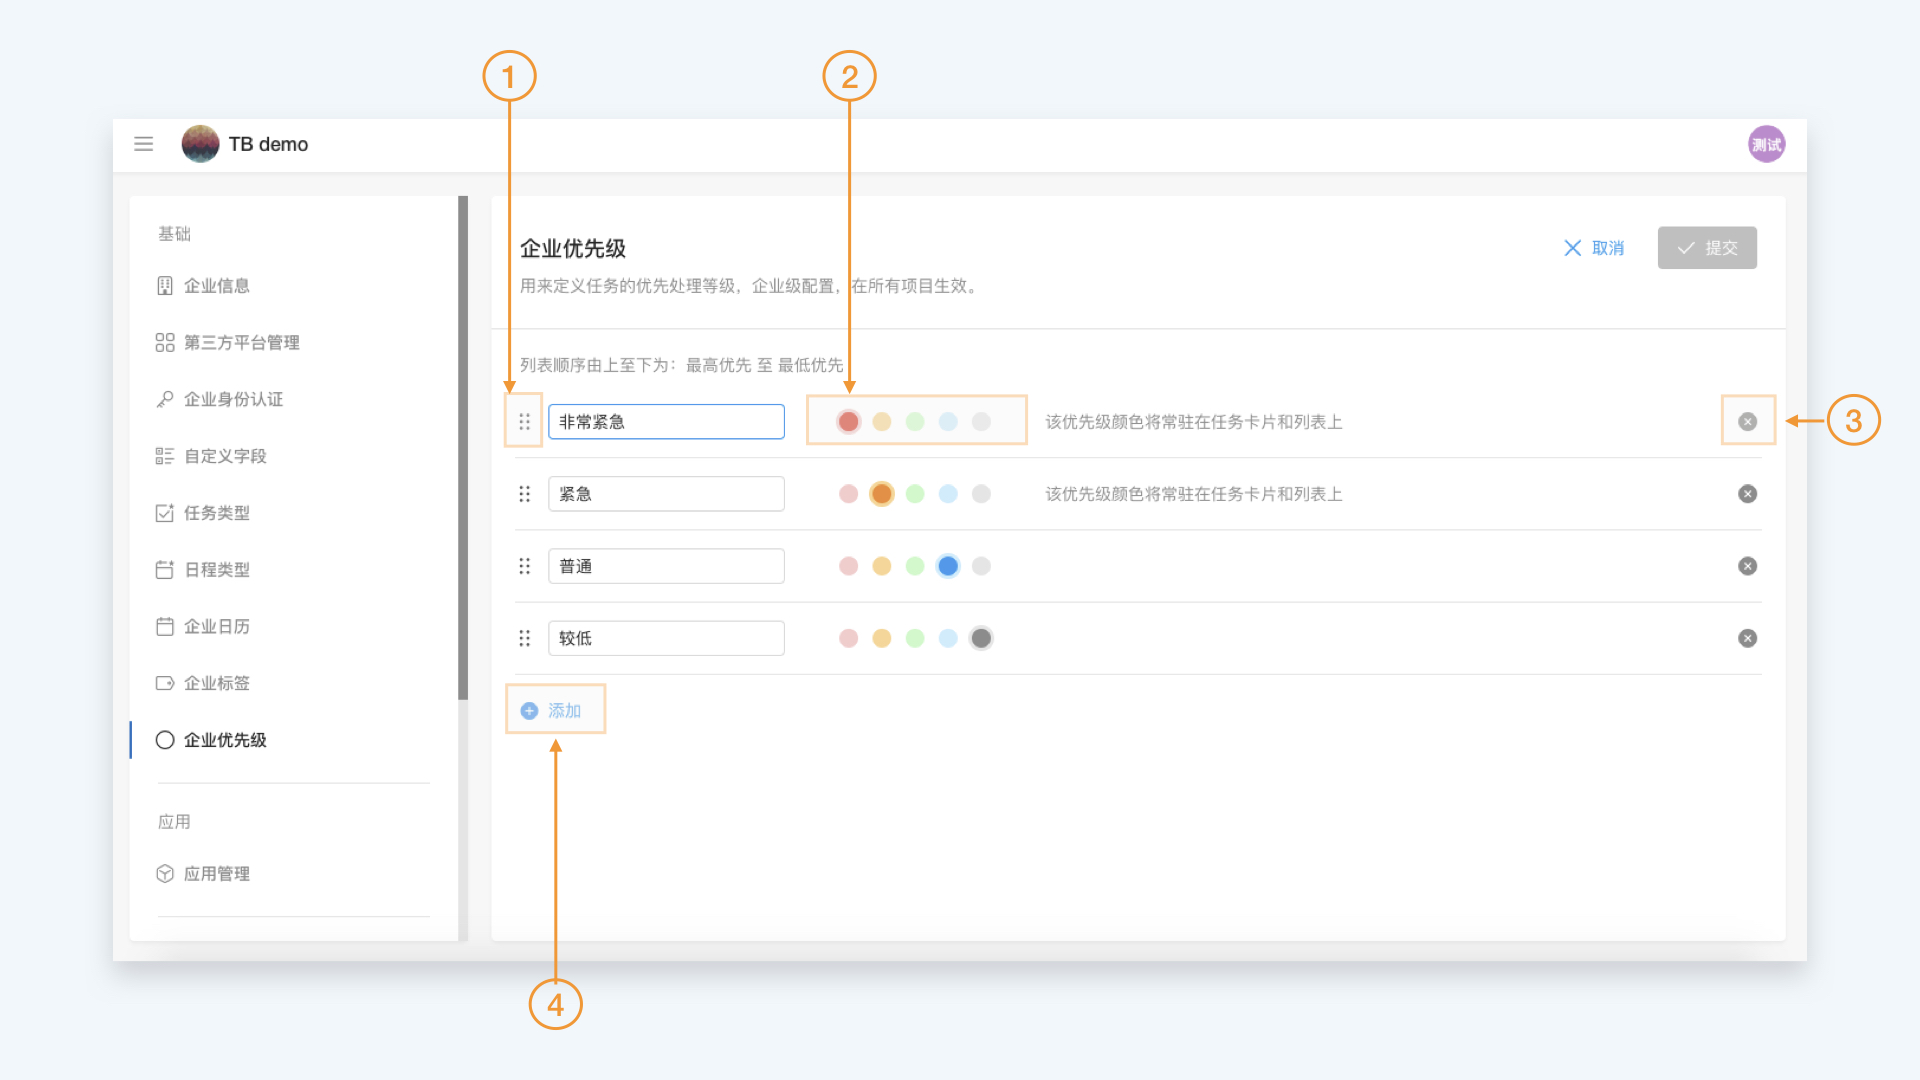
Task: Select 企业优先级 in the sidebar
Action: tap(225, 740)
